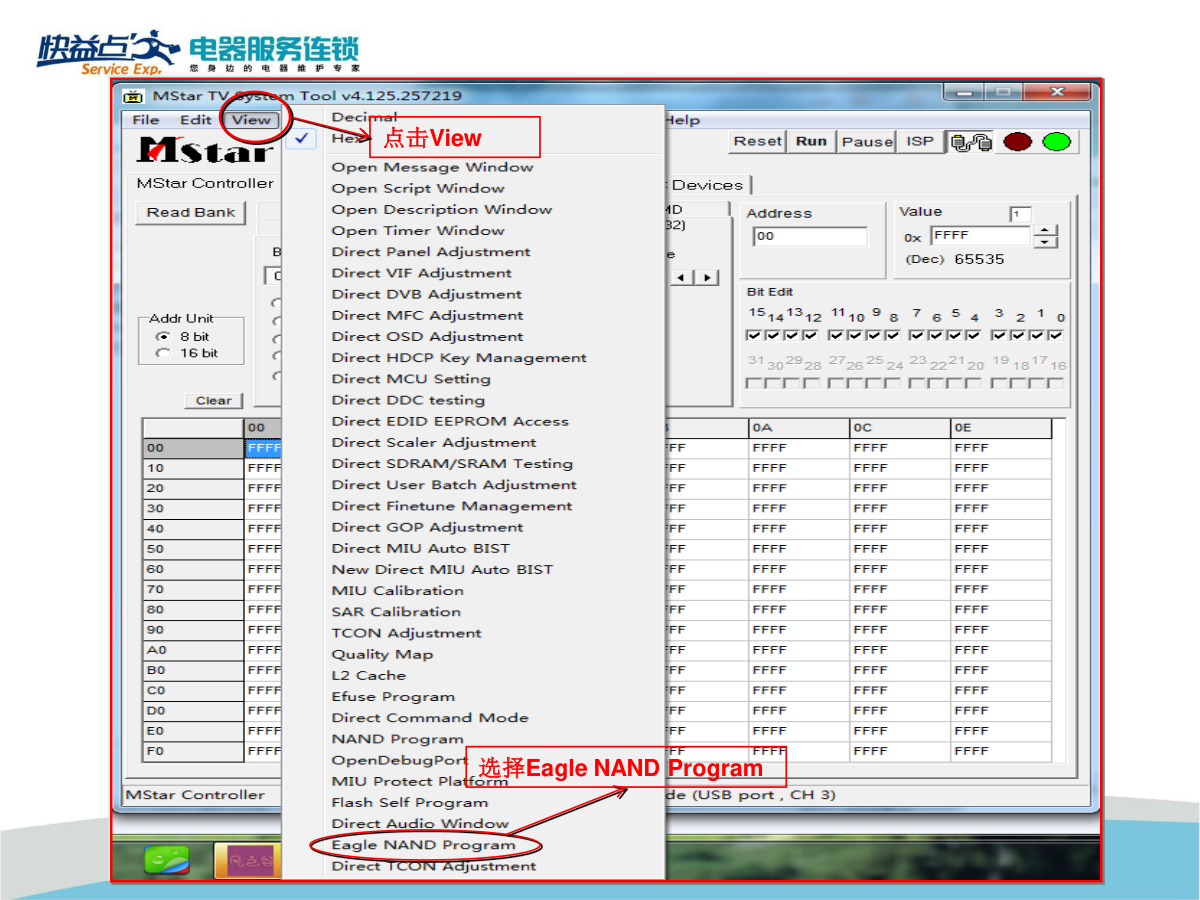Select MIU Calibration menu entry
The height and width of the screenshot is (900, 1200).
[398, 590]
